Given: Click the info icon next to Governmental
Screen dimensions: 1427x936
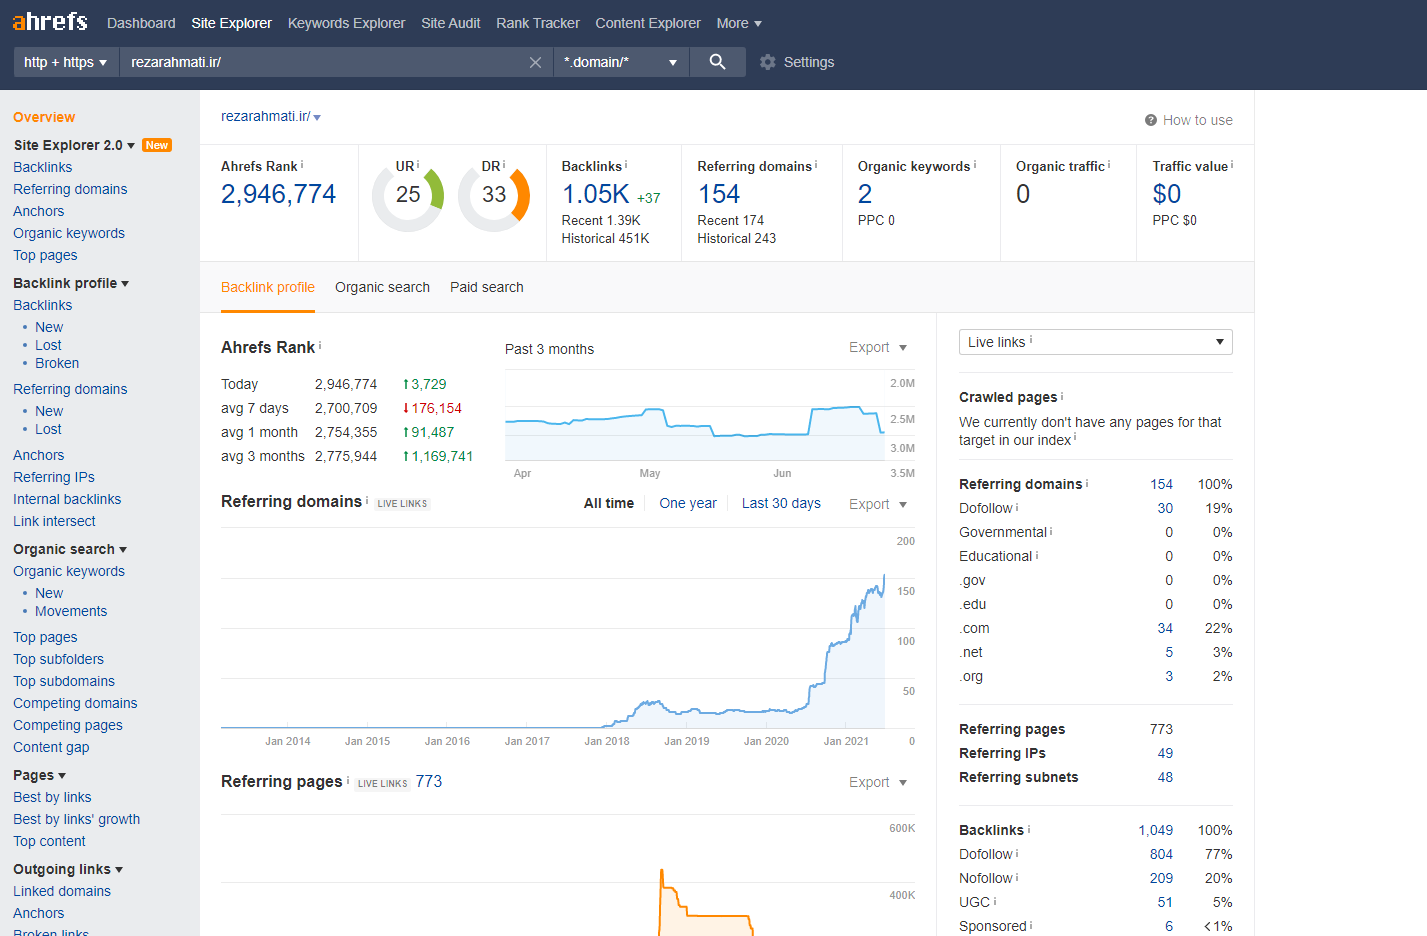Looking at the screenshot, I should point(1051,531).
